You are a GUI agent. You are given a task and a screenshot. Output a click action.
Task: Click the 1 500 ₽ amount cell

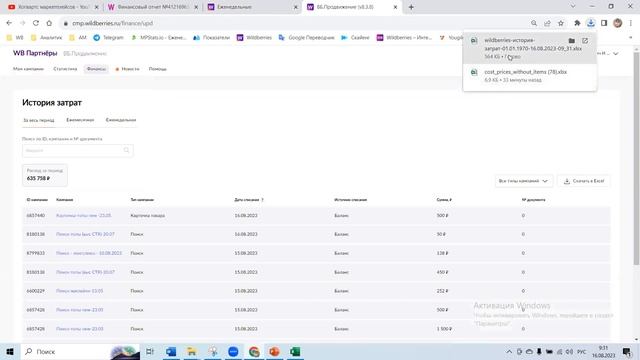coord(444,329)
